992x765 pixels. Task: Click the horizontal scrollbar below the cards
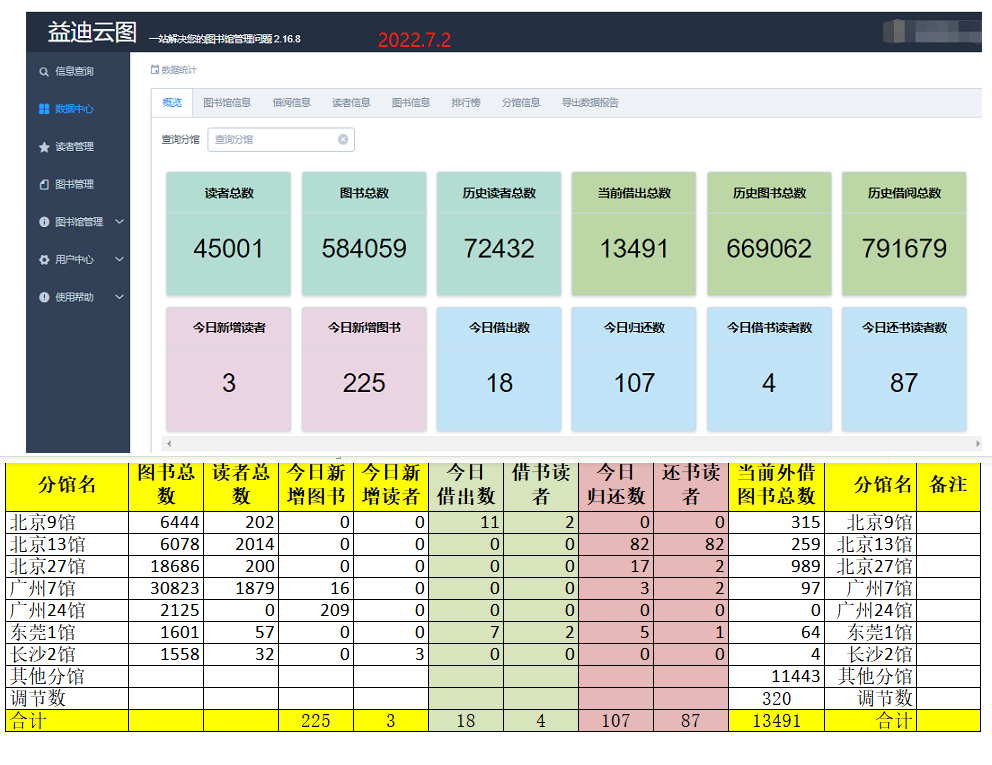tap(570, 443)
